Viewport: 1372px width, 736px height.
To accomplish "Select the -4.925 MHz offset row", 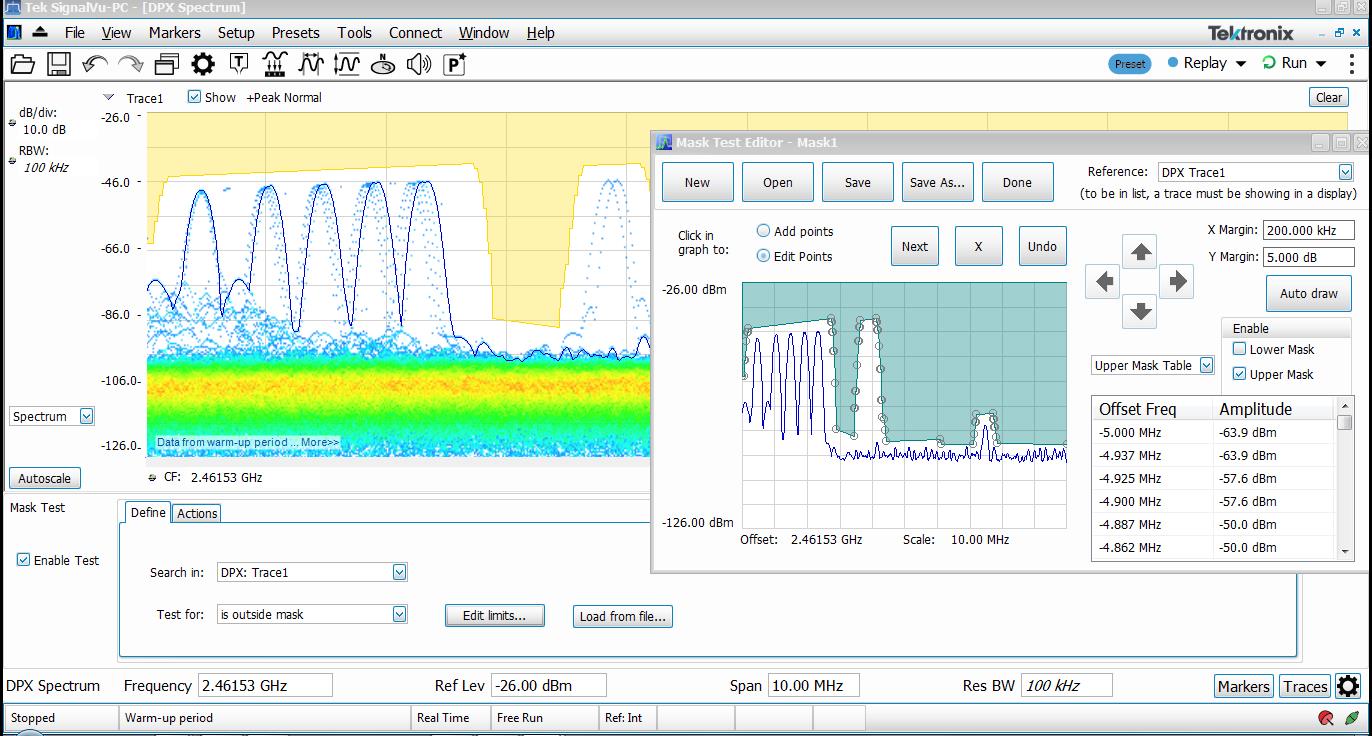I will point(1214,478).
